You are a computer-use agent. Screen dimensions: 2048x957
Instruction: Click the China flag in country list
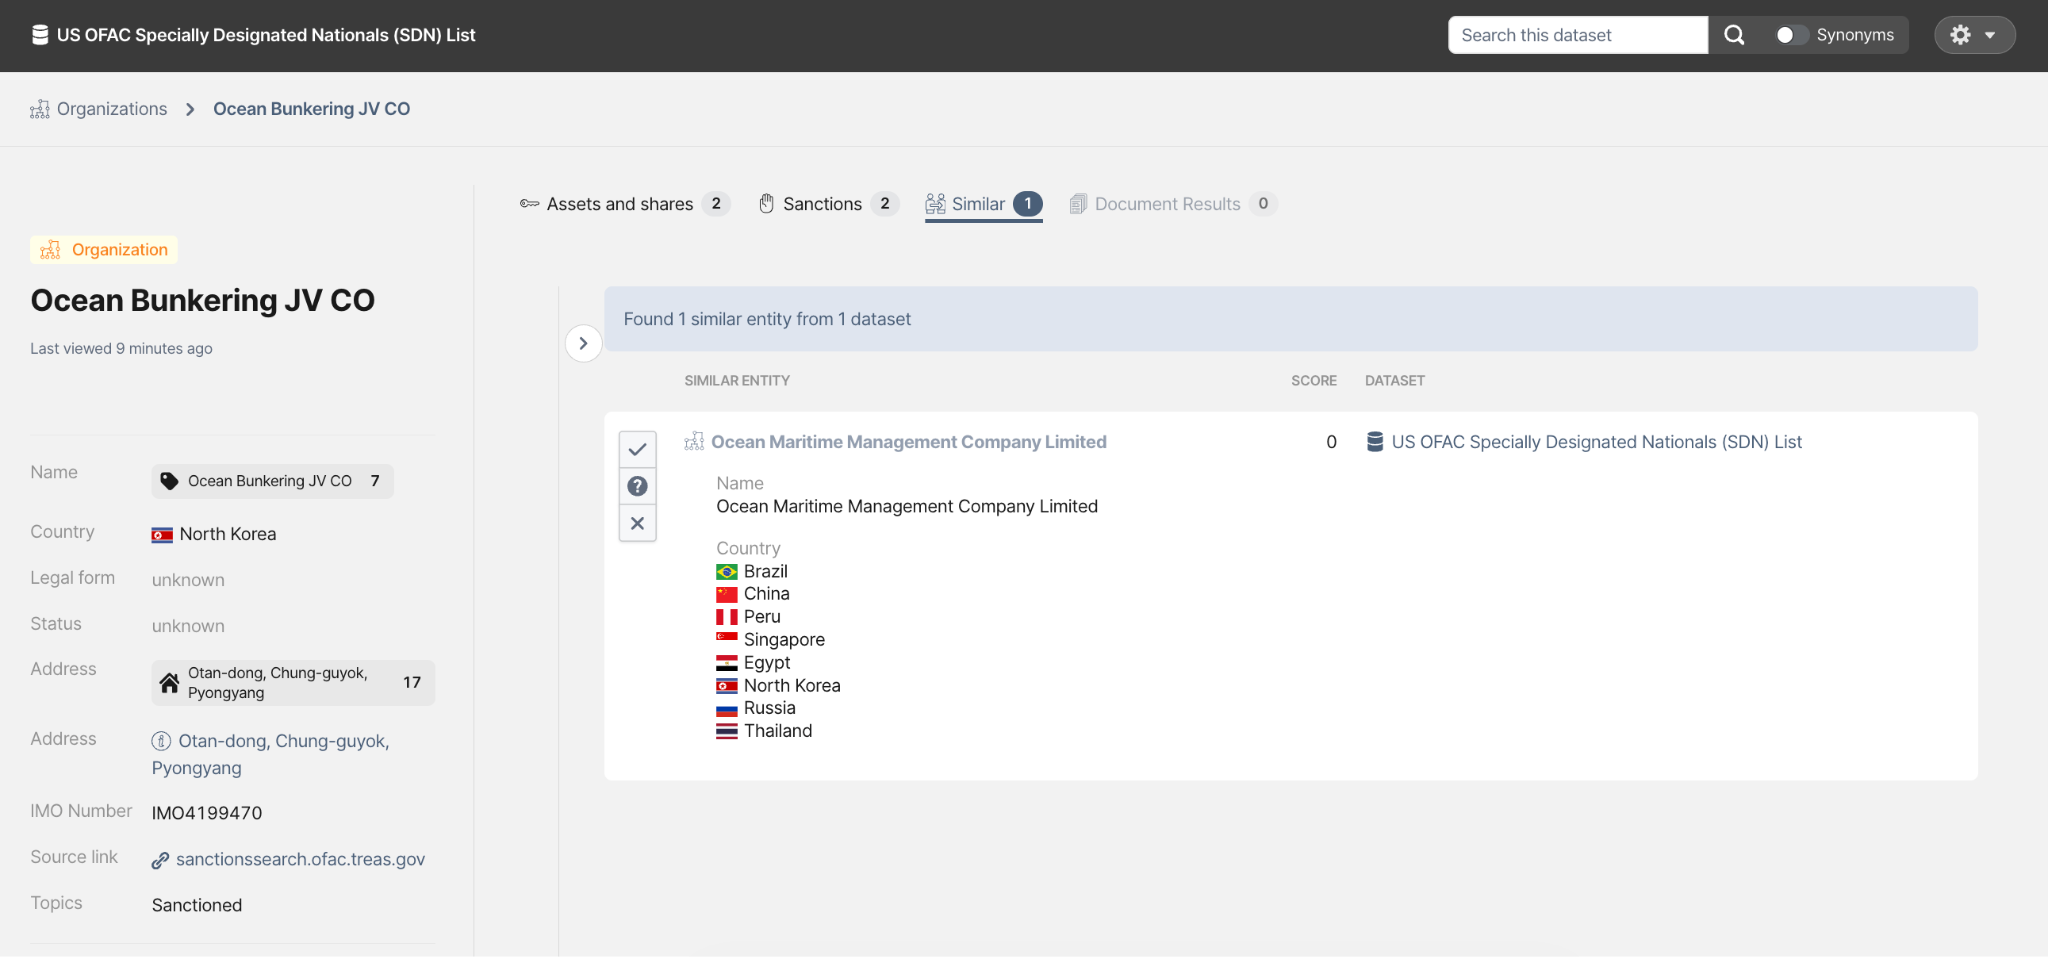click(727, 595)
